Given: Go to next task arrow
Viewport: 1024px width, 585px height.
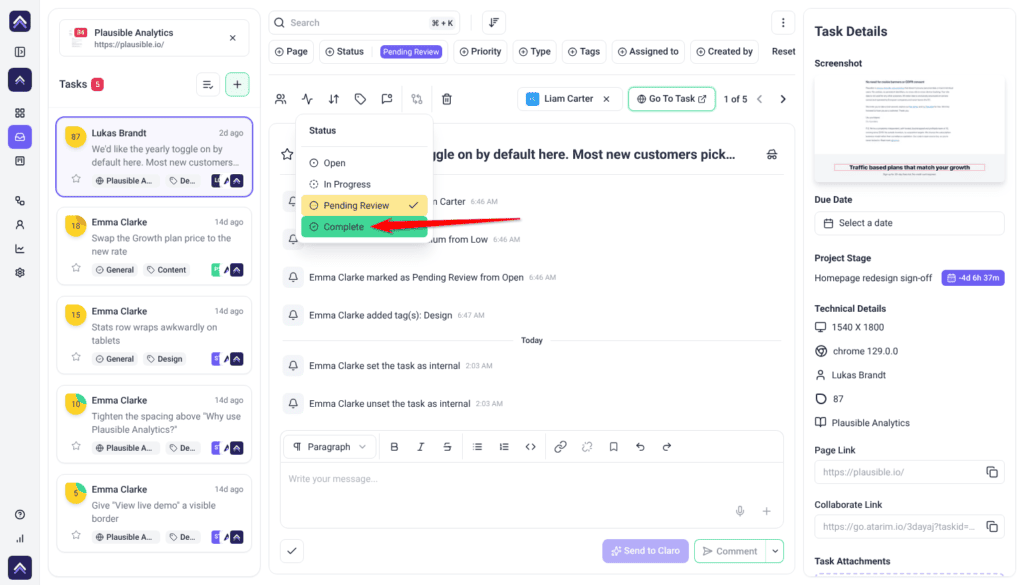Looking at the screenshot, I should tap(783, 99).
